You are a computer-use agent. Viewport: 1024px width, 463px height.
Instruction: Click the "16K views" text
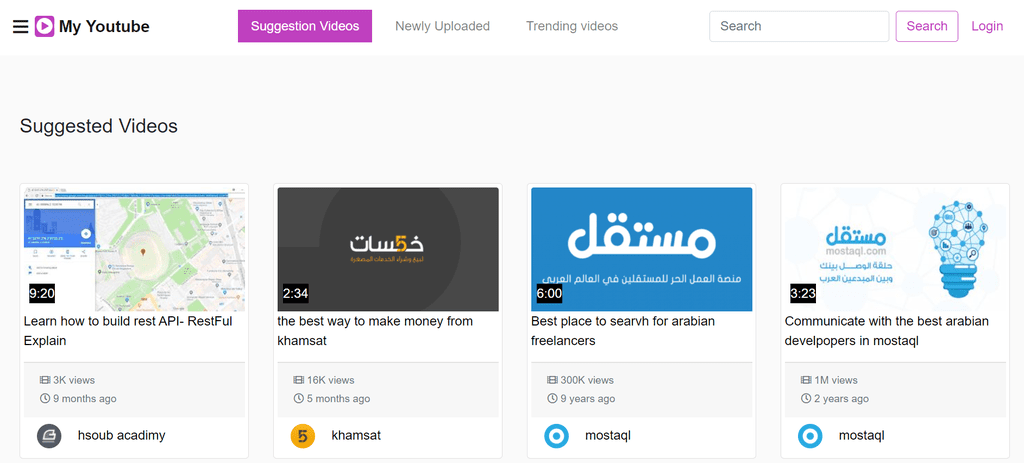(330, 380)
